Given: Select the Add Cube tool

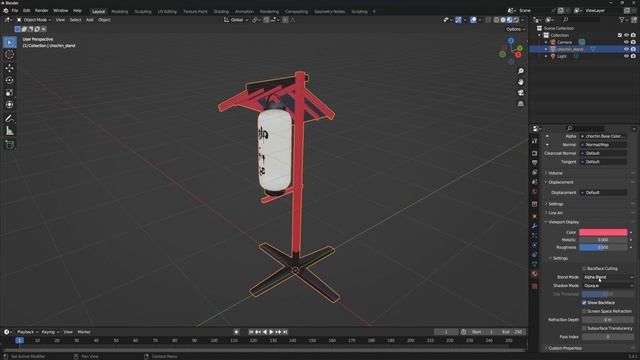Looking at the screenshot, I should click(x=10, y=144).
